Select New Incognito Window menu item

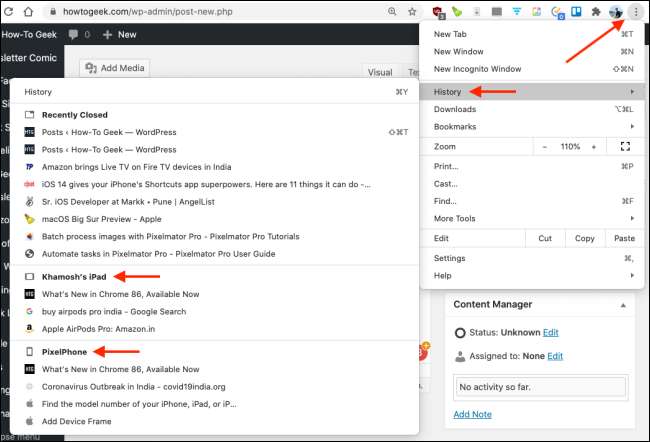click(x=477, y=69)
